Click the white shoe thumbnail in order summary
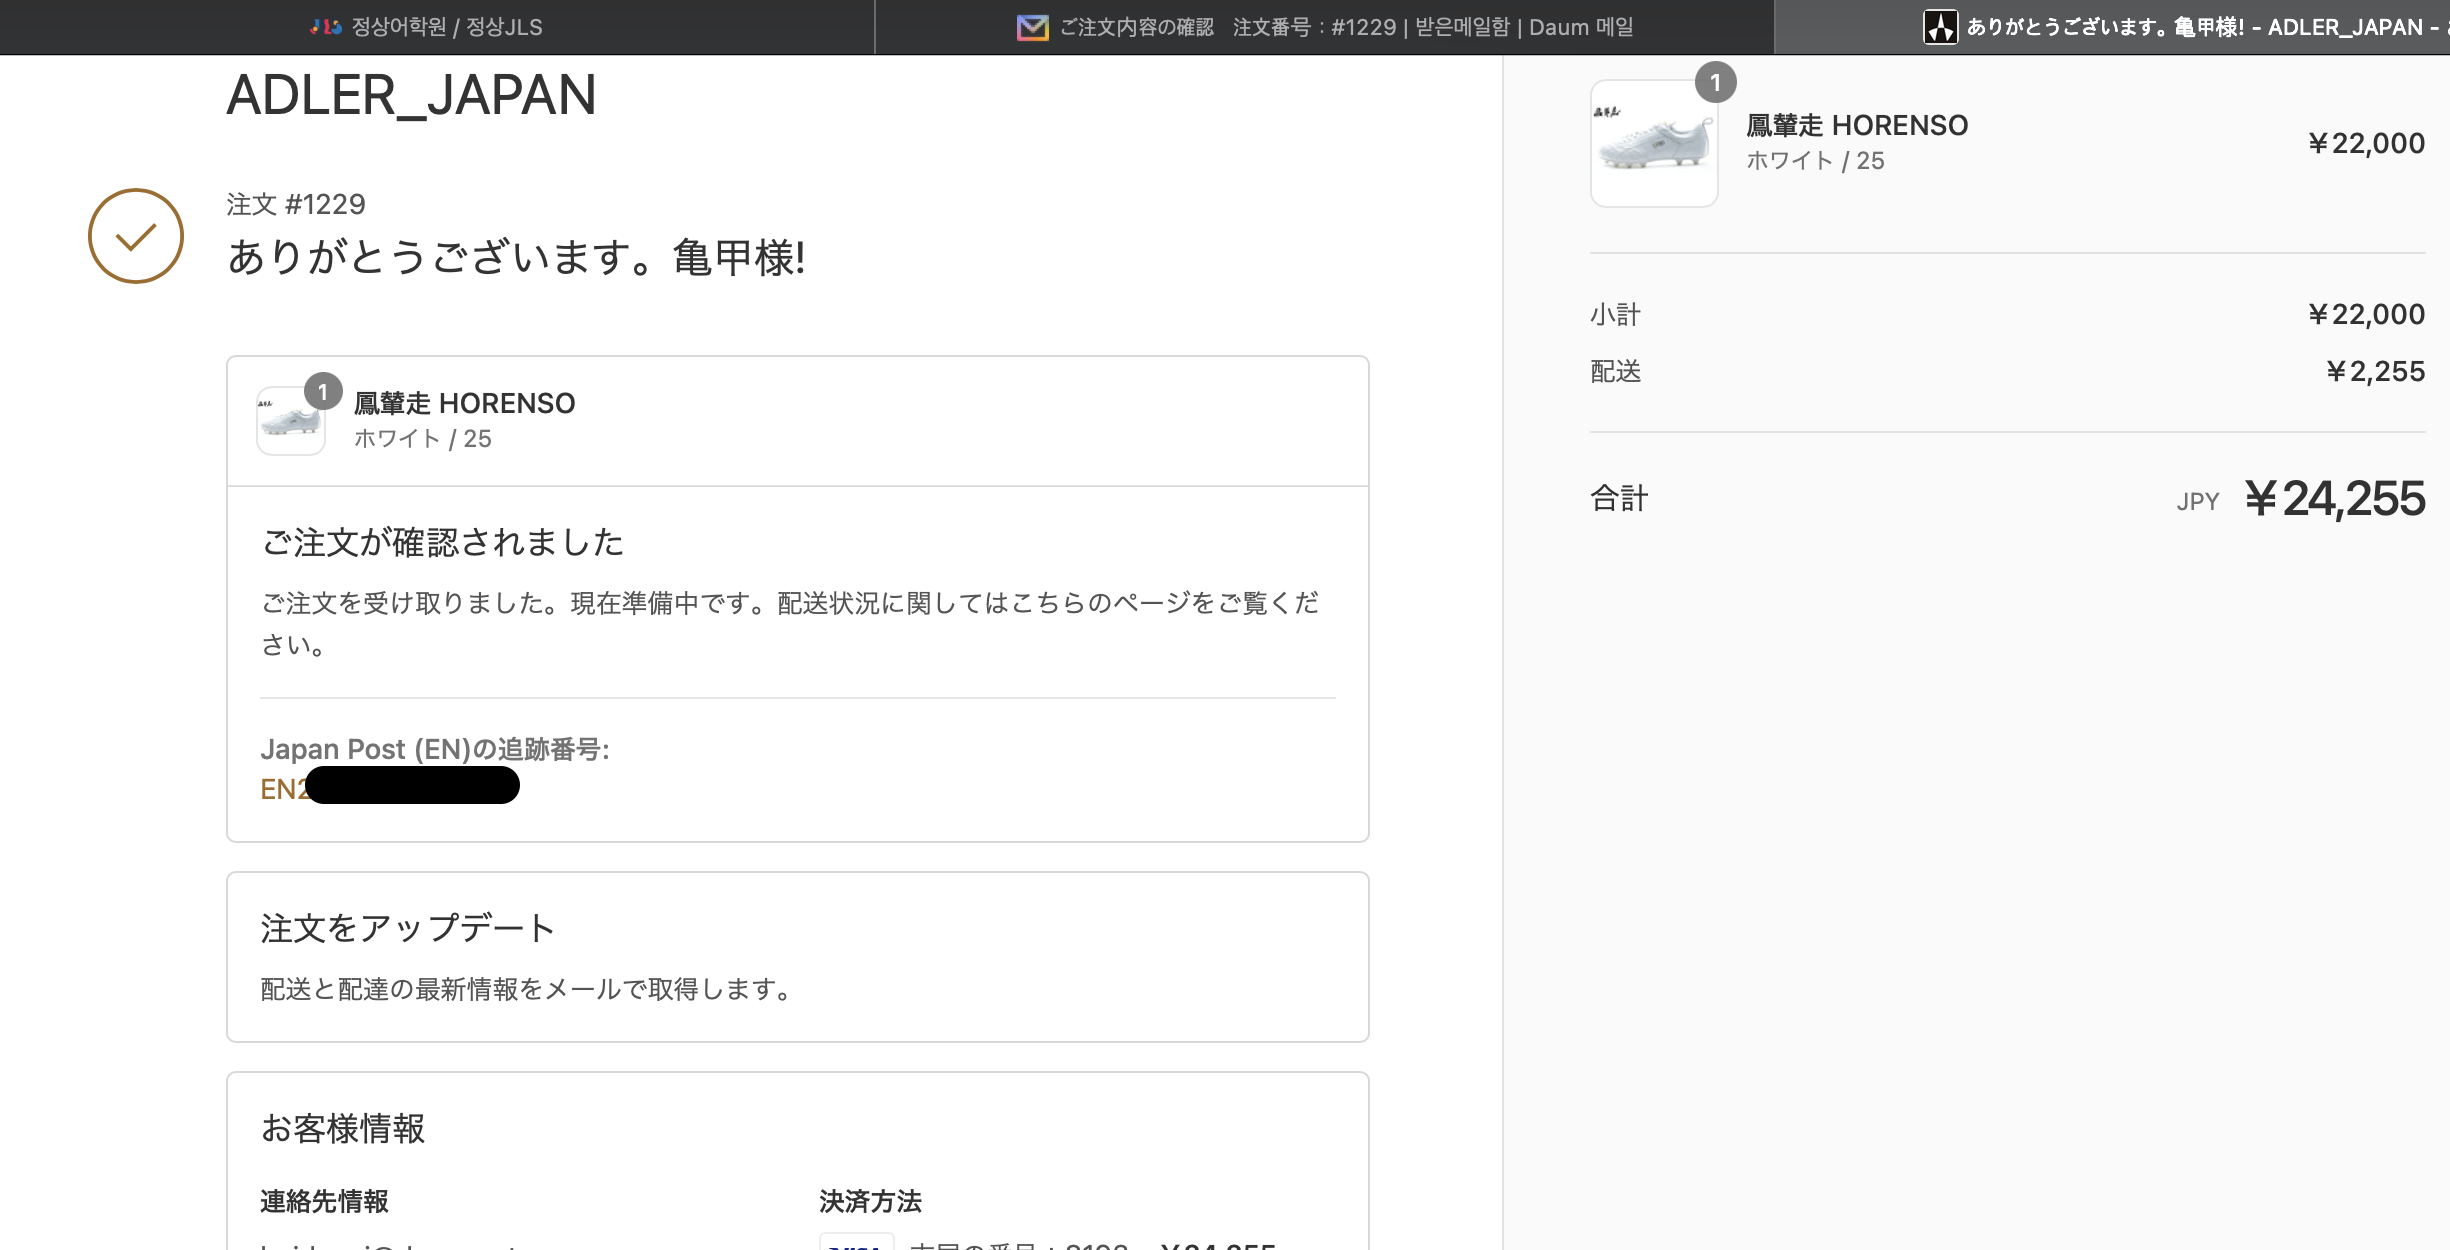 tap(1654, 145)
